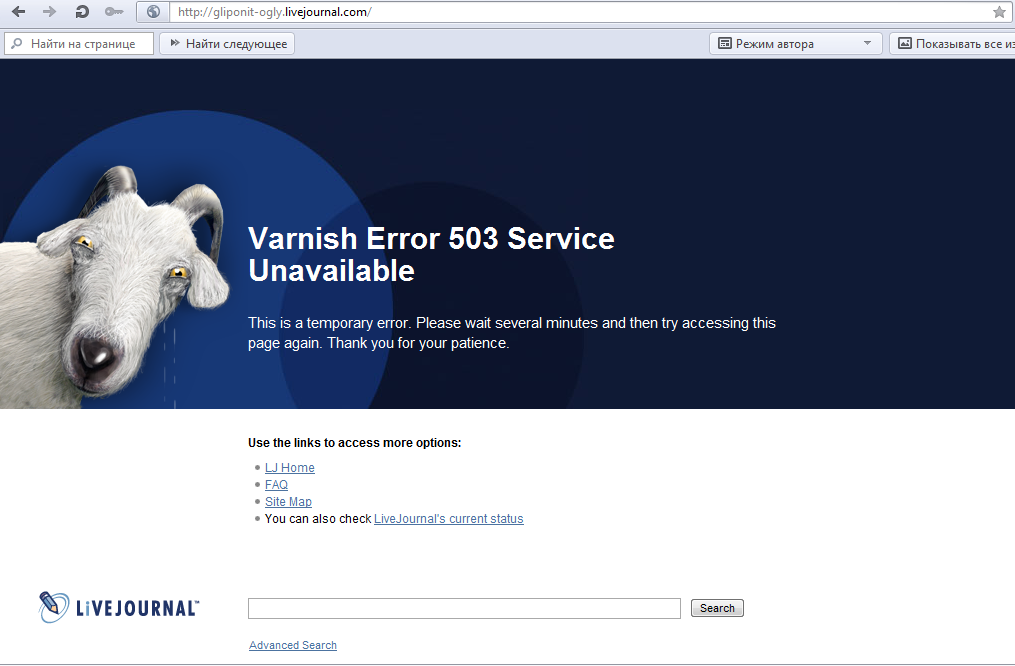1015x666 pixels.
Task: Focus the address bar URL field
Action: (579, 12)
